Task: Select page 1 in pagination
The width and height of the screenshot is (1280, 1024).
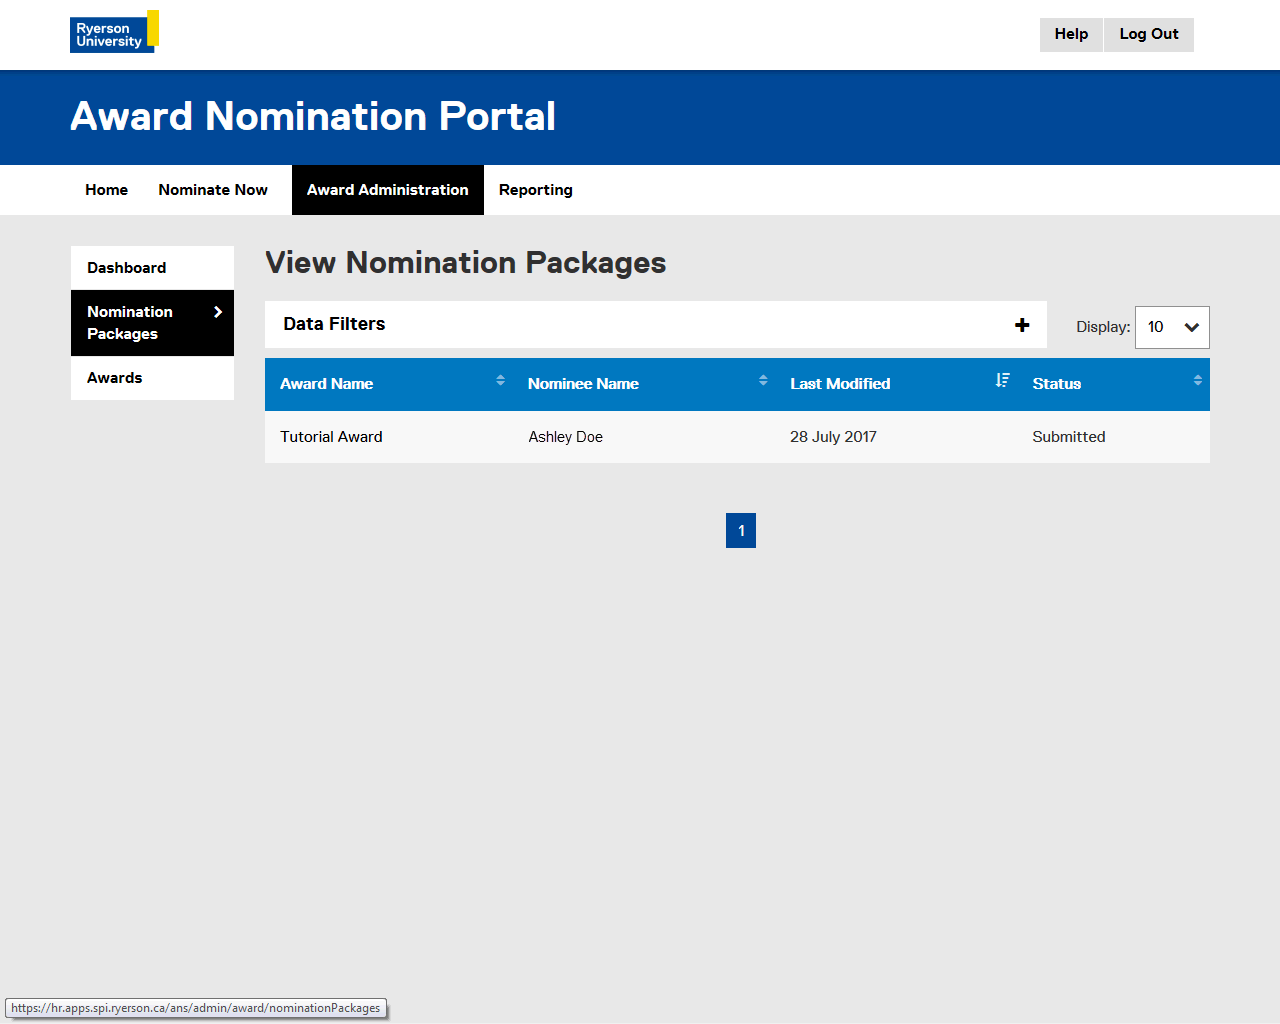Action: tap(741, 531)
